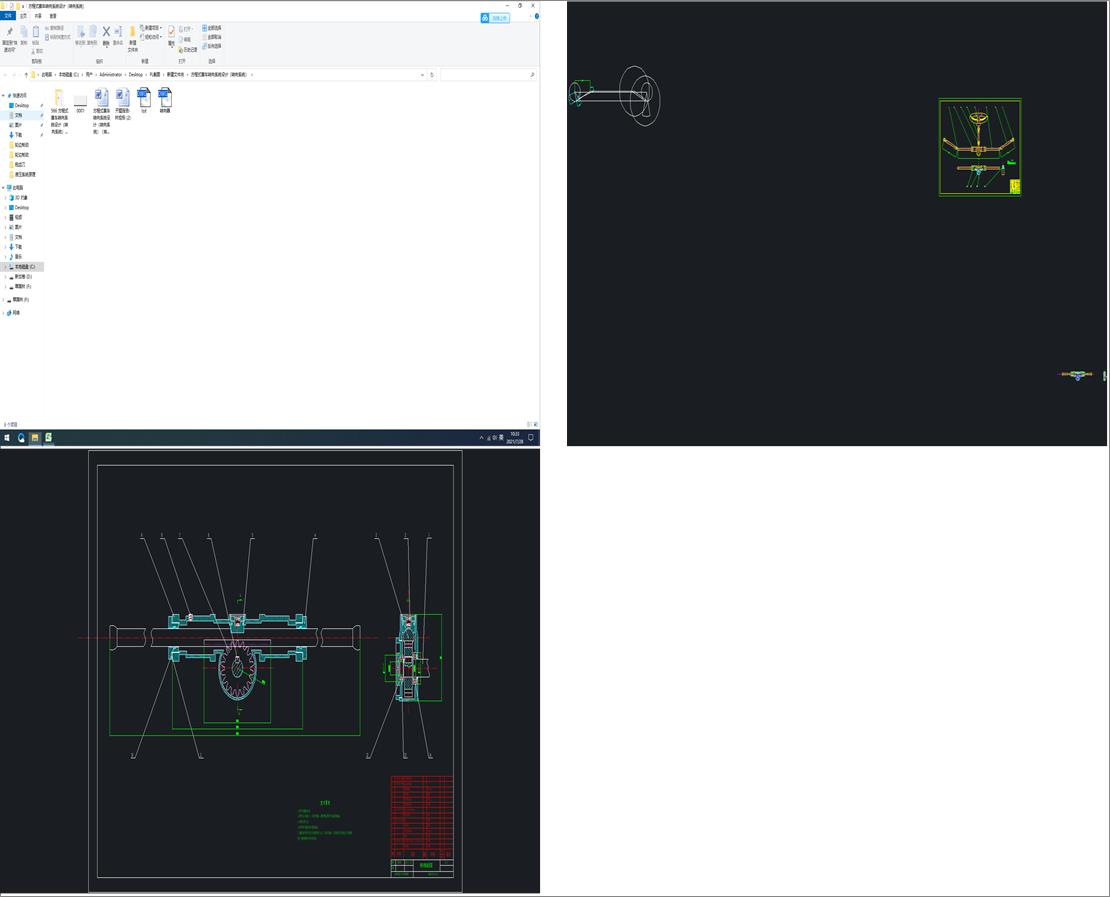Click Administrator in the address breadcrumb

[110, 74]
